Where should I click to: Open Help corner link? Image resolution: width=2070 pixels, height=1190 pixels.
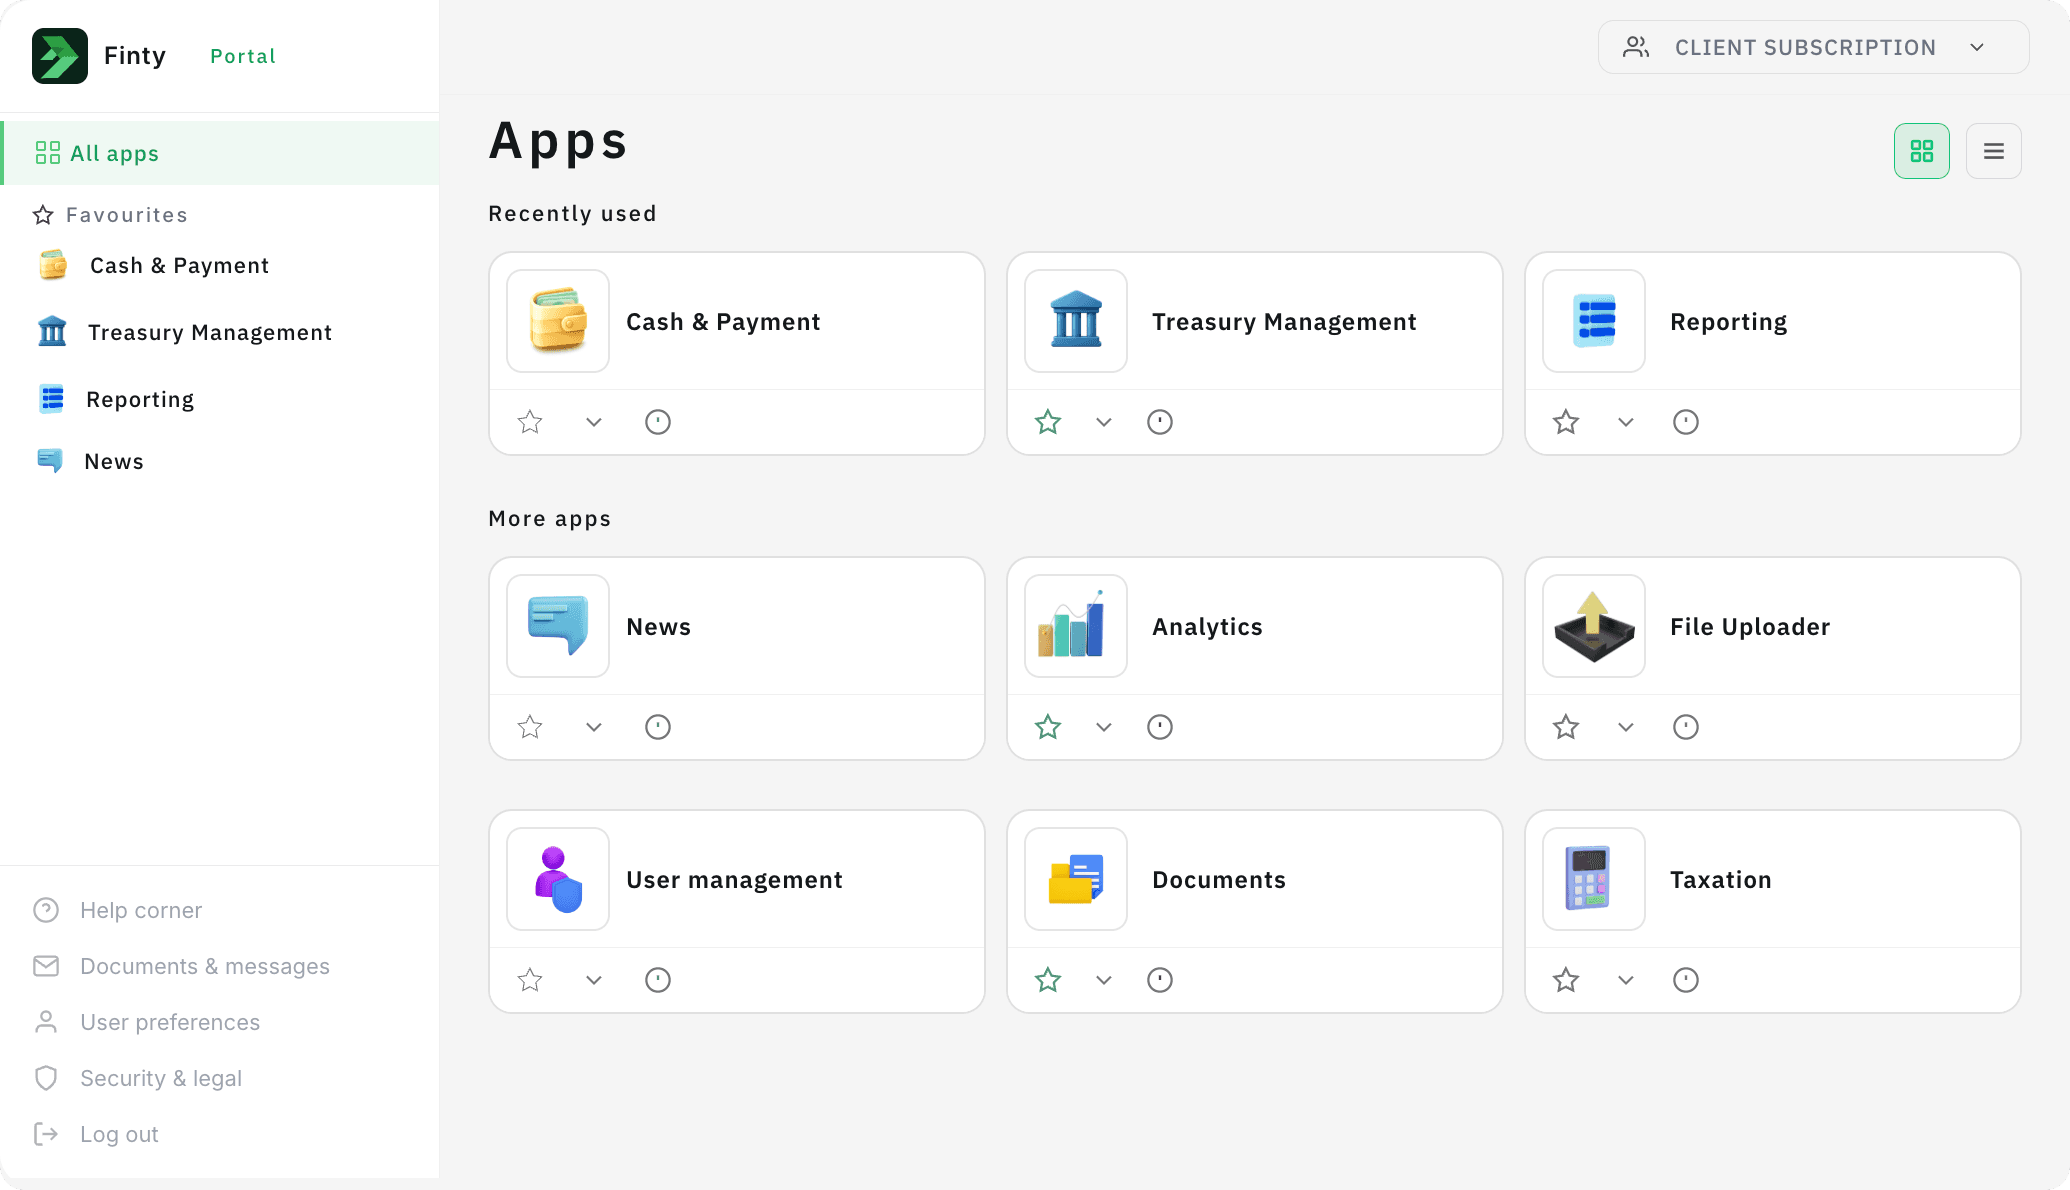tap(117, 910)
